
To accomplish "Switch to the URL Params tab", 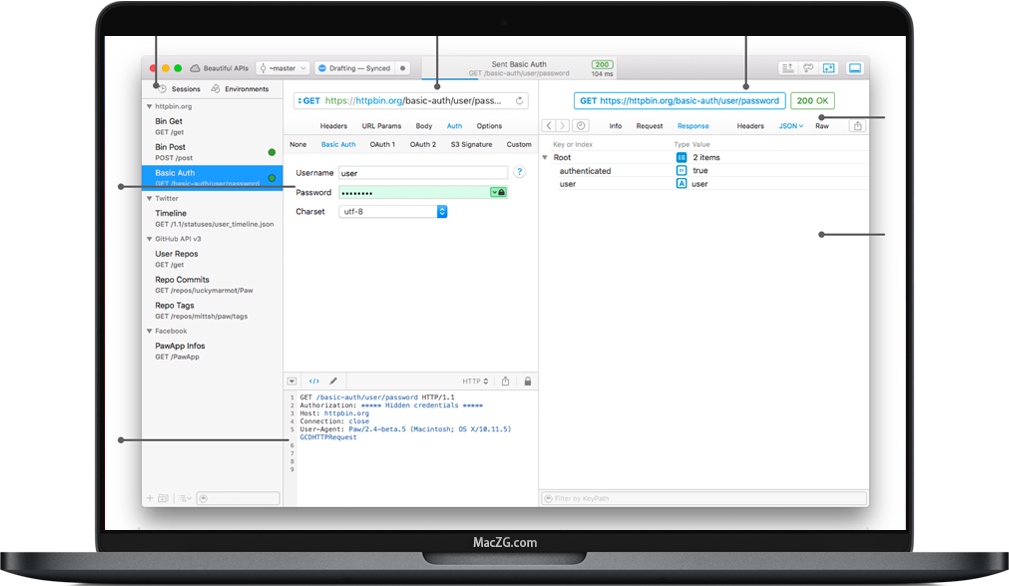I will point(381,126).
